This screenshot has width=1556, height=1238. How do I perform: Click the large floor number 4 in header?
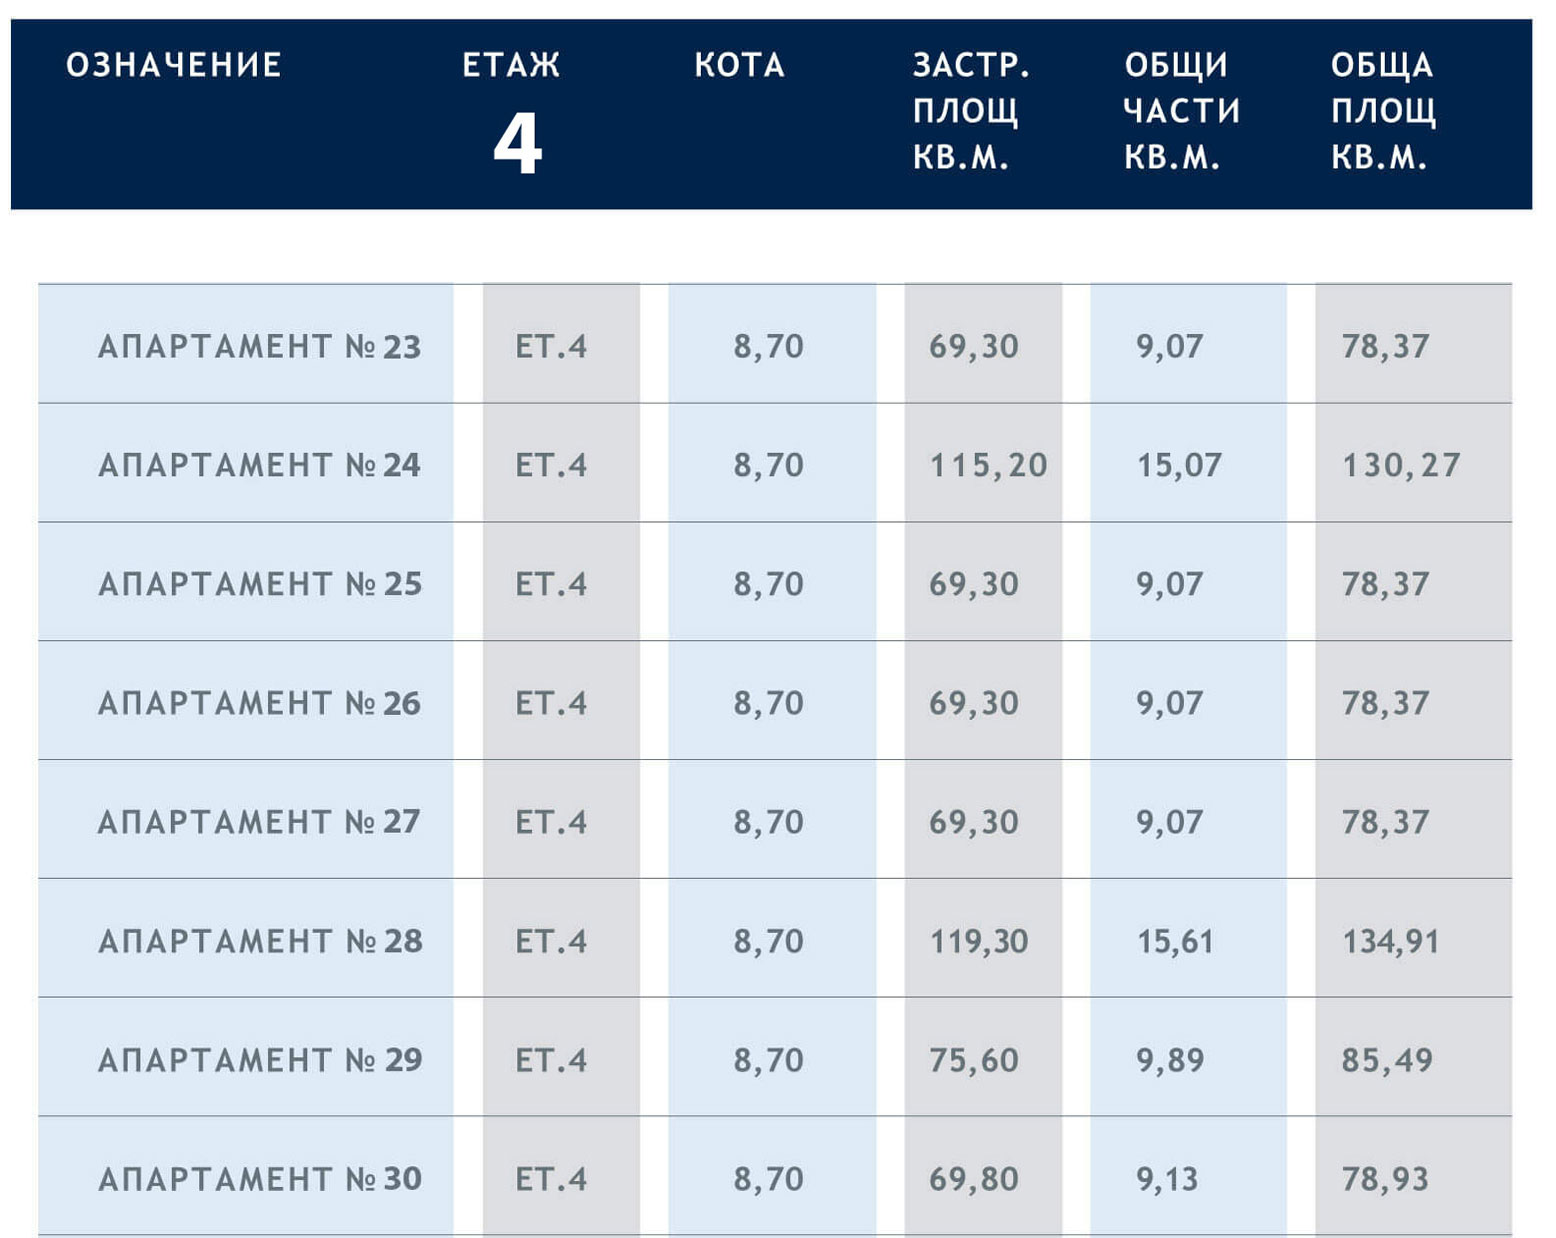pyautogui.click(x=517, y=144)
